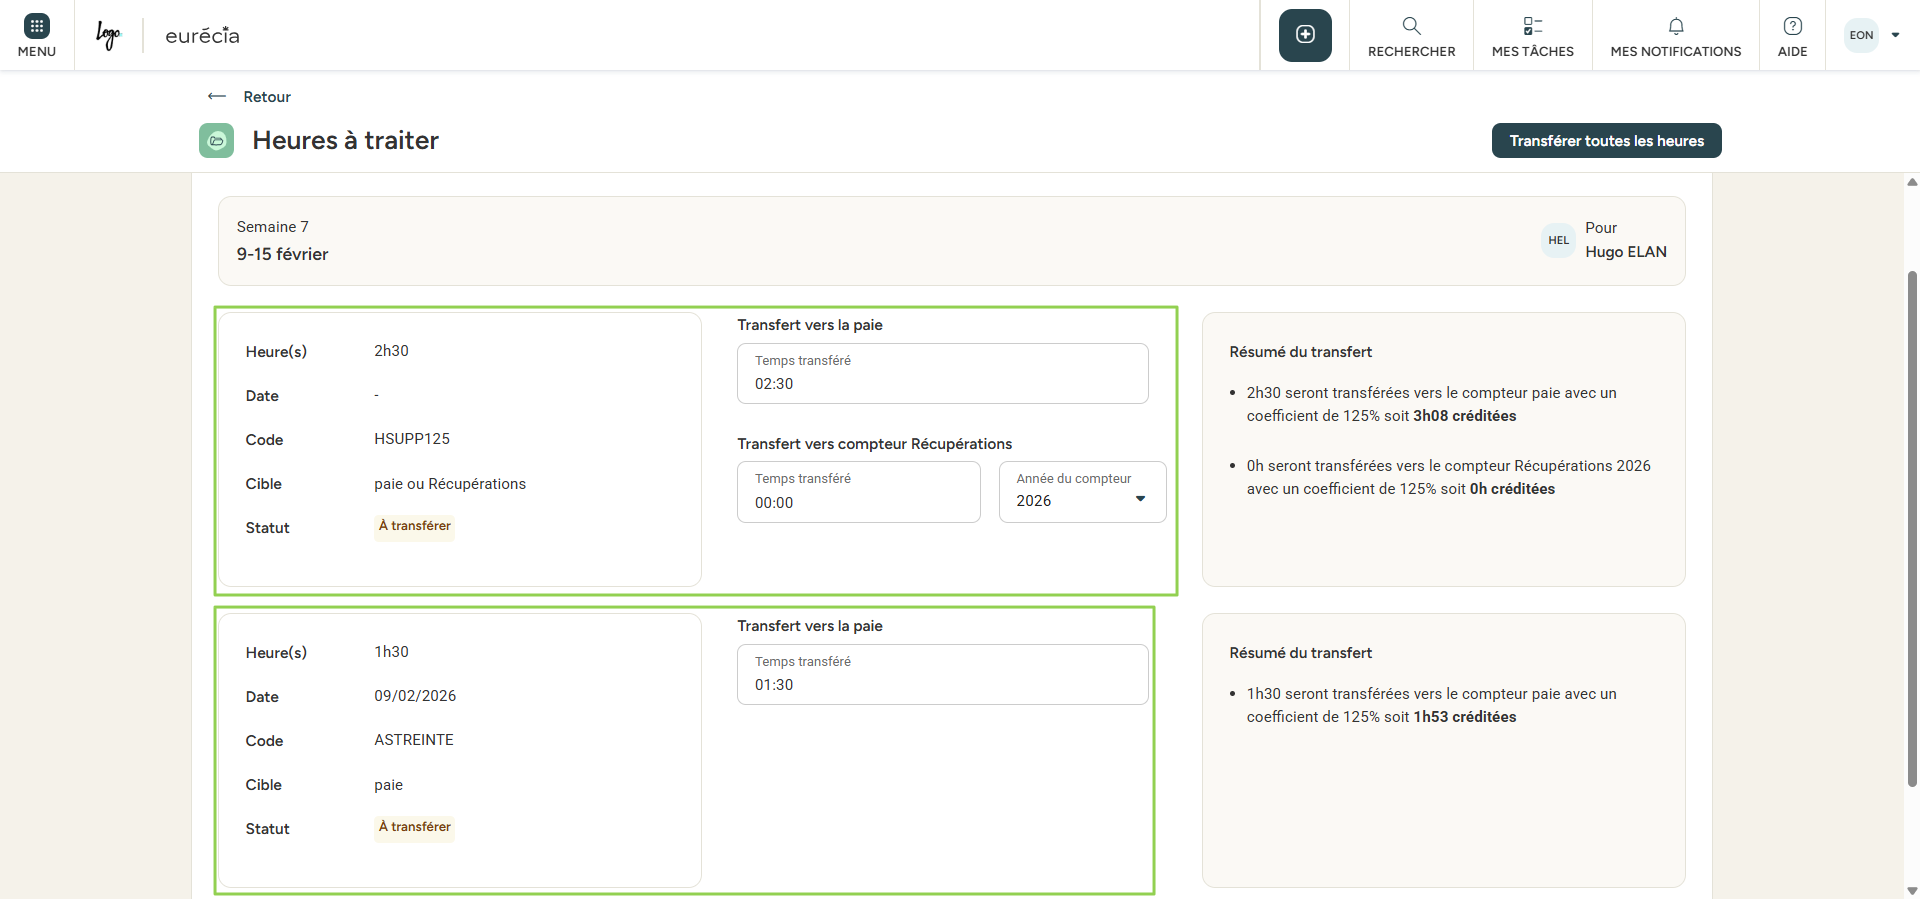Edit paie transfer time field showing 02:30
Screen dimensions: 1920x899
pyautogui.click(x=942, y=384)
